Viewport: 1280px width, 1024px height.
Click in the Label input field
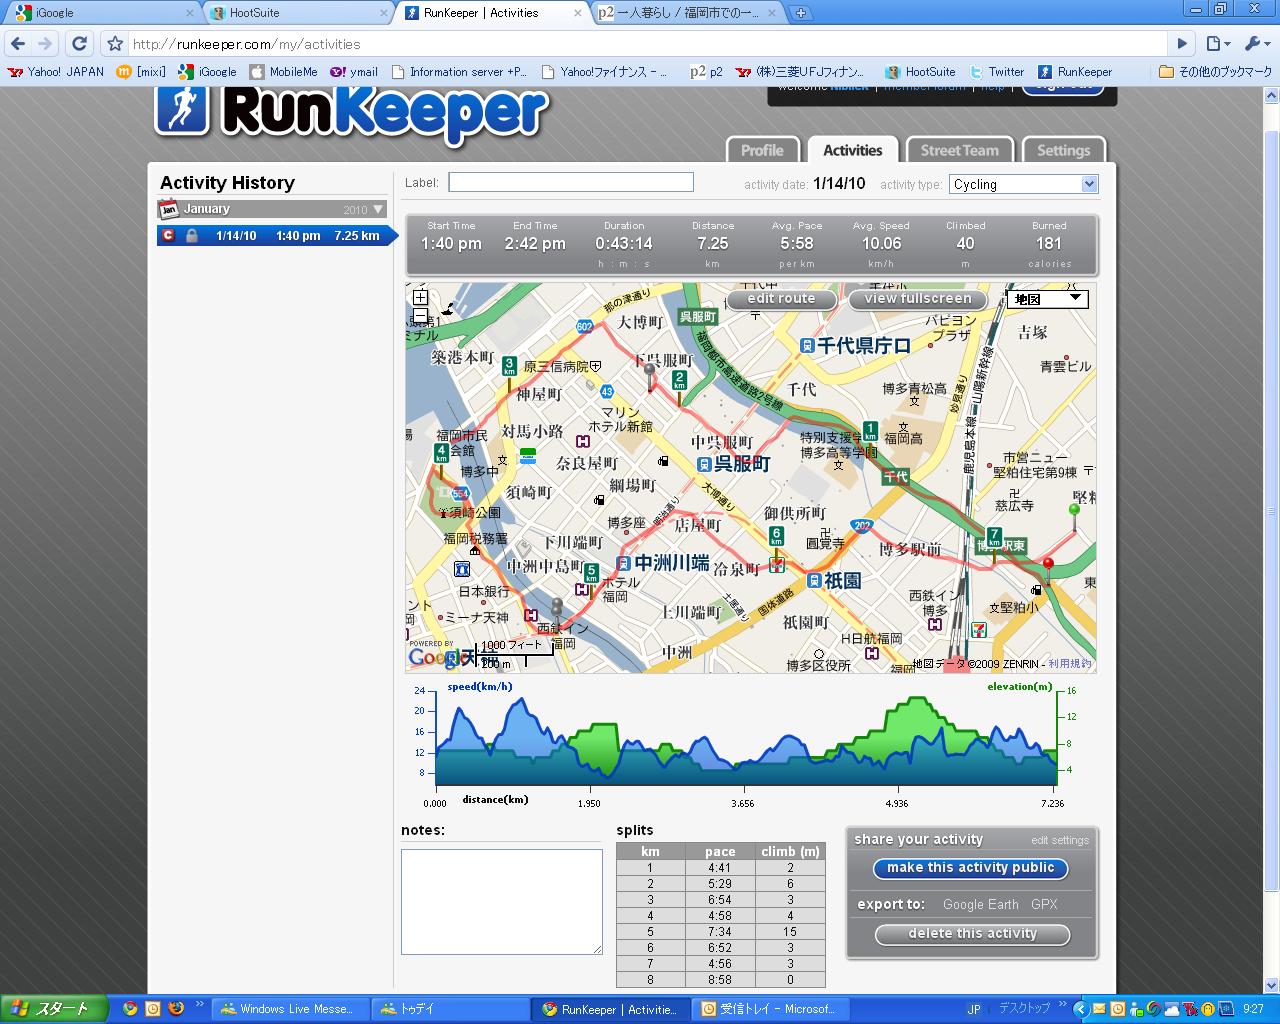(x=571, y=182)
